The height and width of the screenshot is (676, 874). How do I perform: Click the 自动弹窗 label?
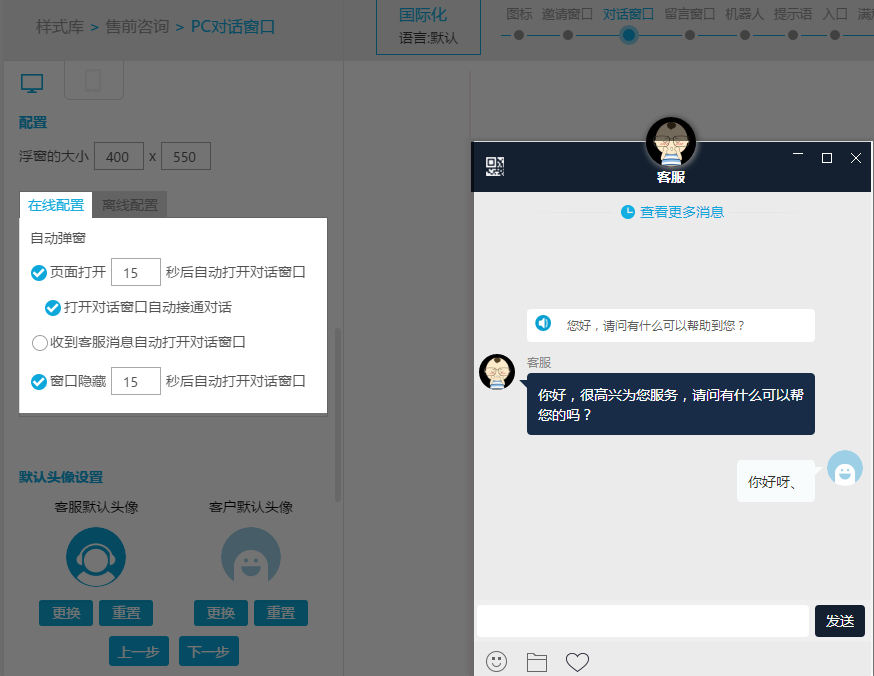[58, 238]
